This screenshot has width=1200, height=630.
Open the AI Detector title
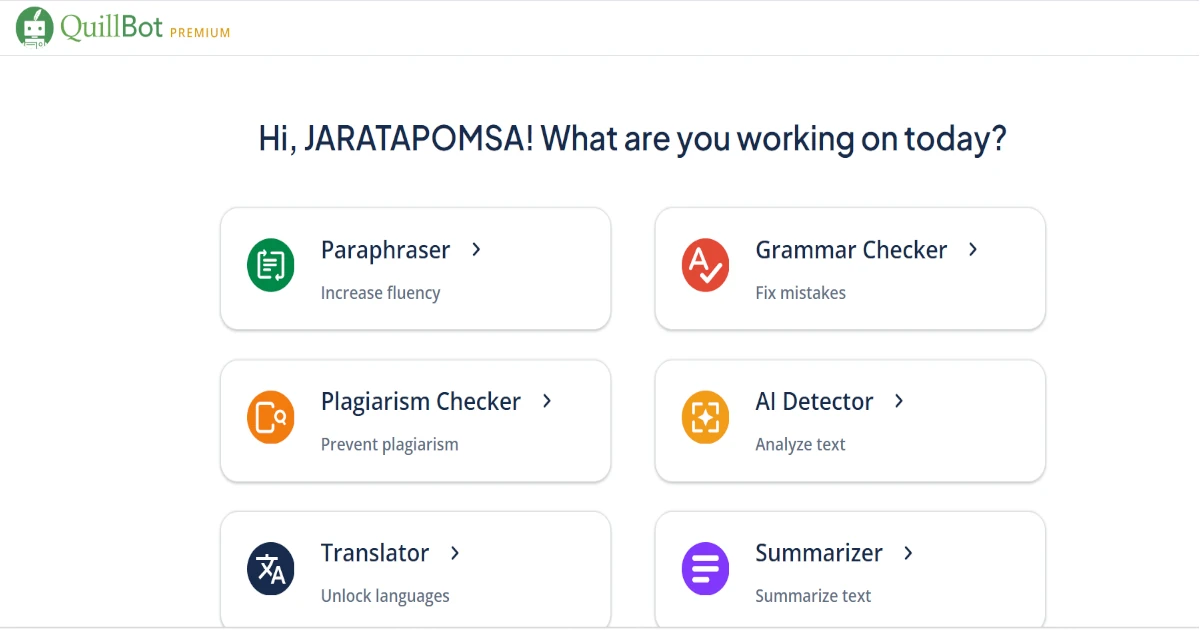tap(814, 402)
